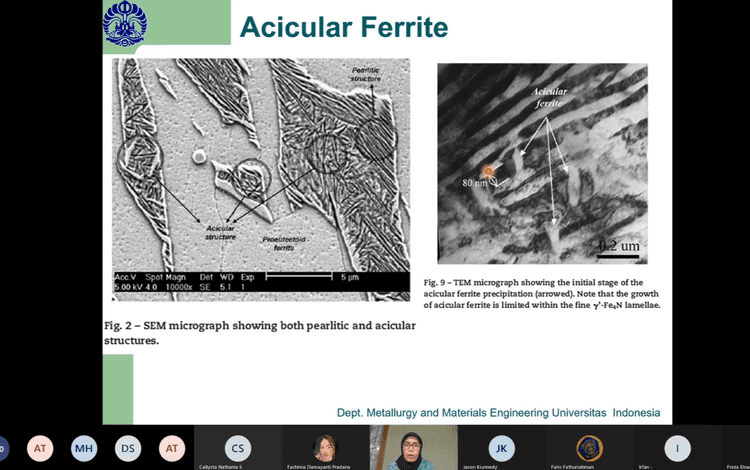Image resolution: width=750 pixels, height=470 pixels.
Task: Click the presenter's live video tile
Action: (x=414, y=448)
